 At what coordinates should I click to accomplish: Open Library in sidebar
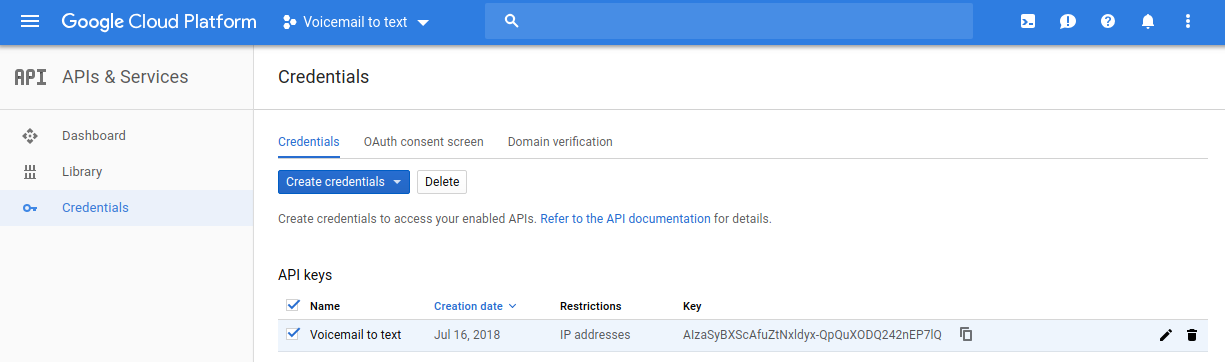82,171
